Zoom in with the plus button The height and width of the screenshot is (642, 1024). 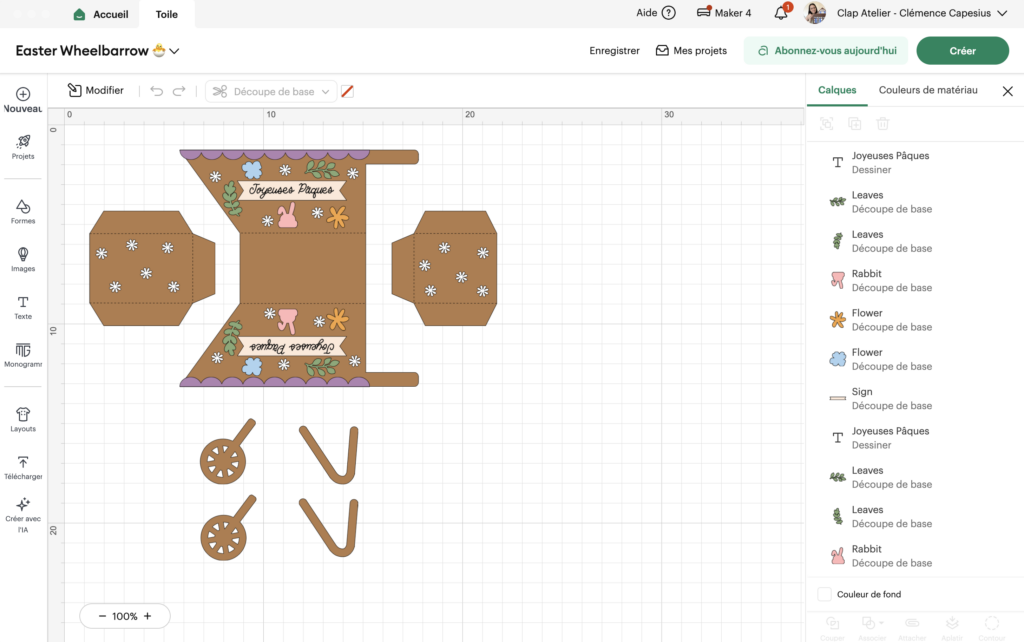click(x=148, y=616)
